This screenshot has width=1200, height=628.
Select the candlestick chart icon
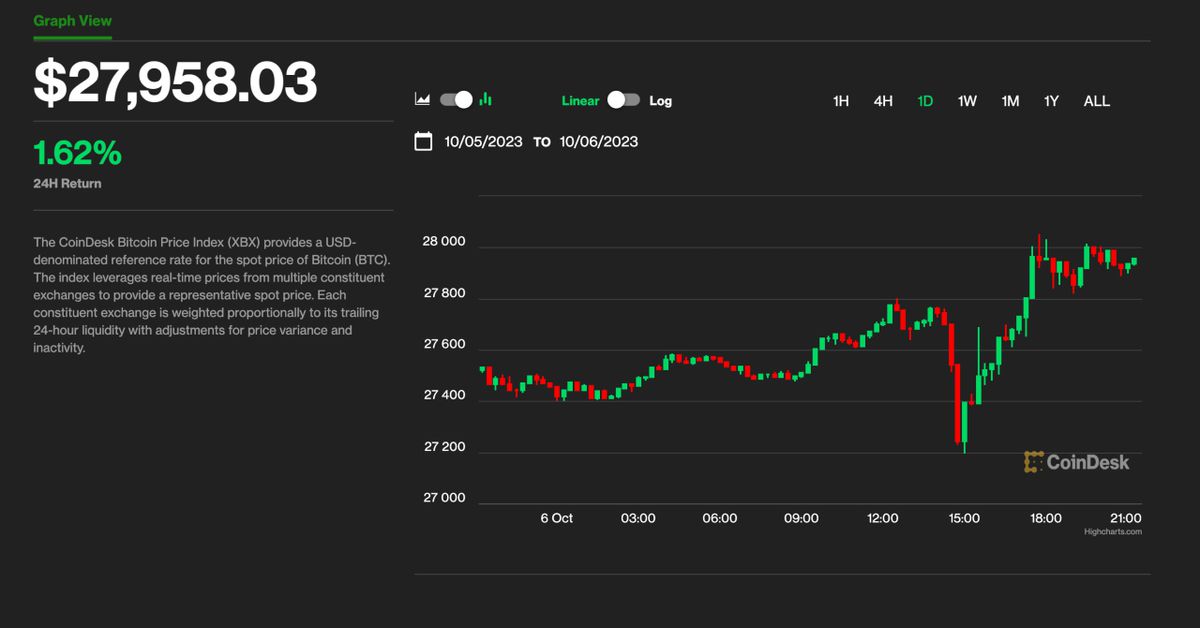pyautogui.click(x=485, y=100)
